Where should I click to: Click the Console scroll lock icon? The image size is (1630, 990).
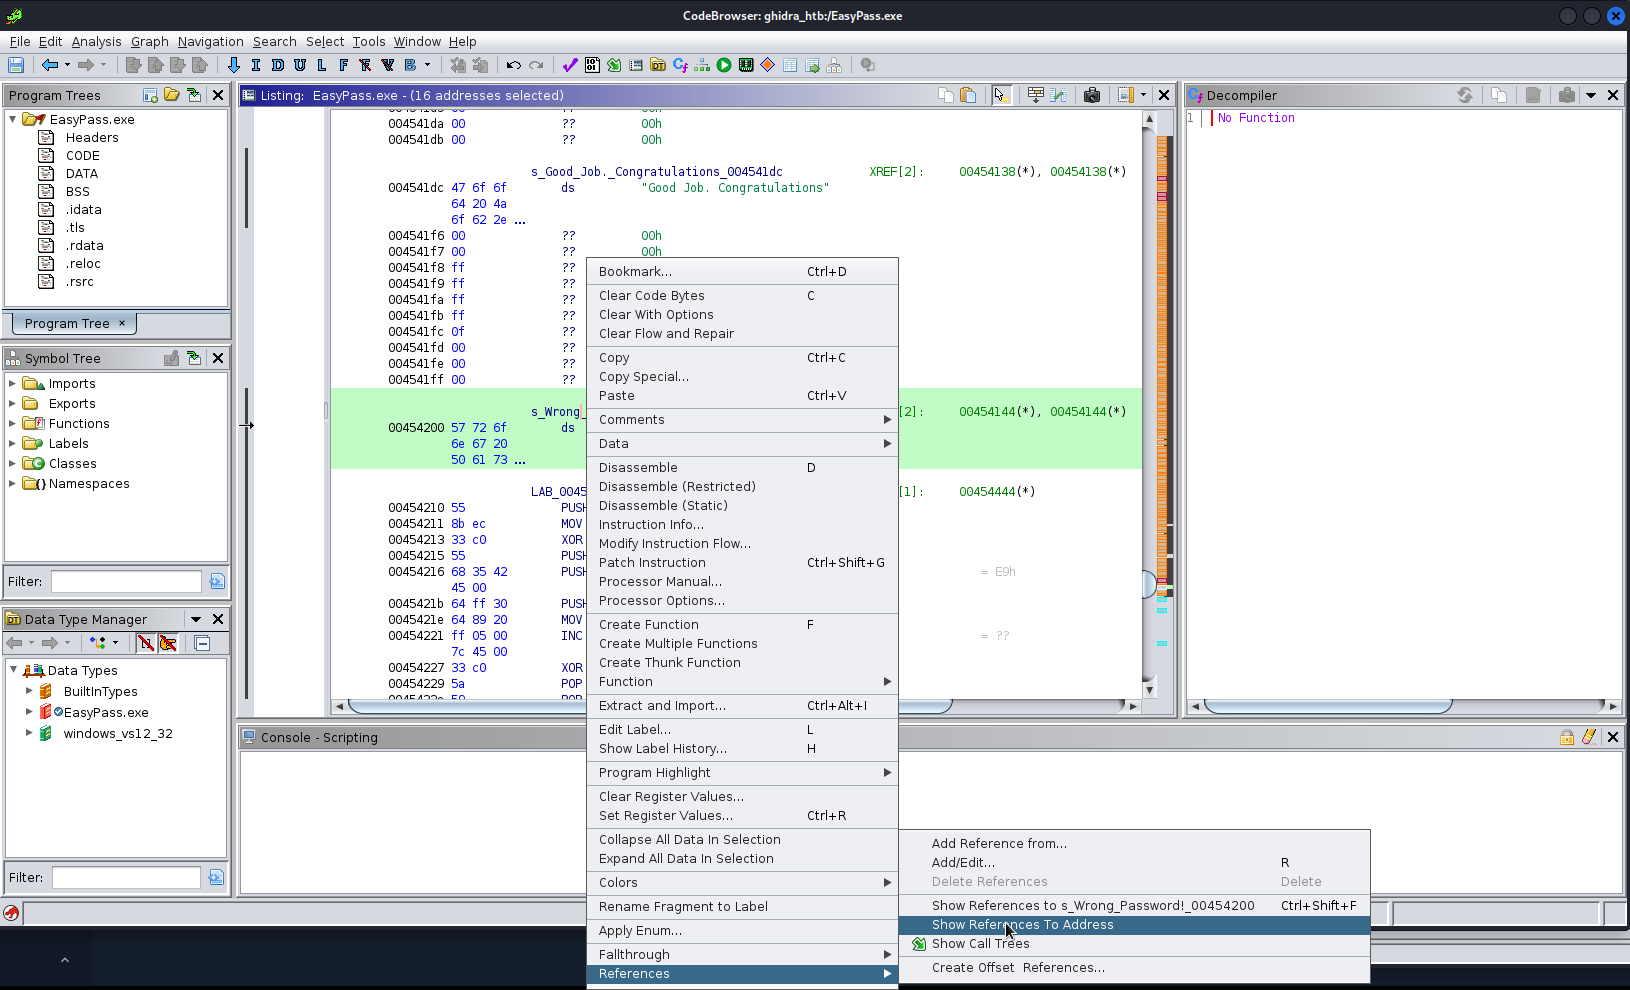click(1567, 737)
